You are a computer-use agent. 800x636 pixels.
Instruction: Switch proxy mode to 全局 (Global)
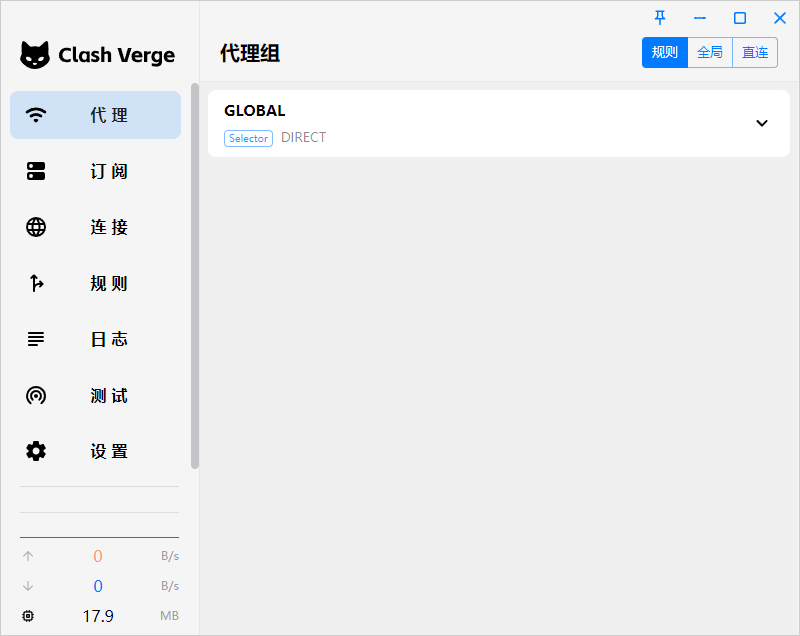tap(710, 52)
